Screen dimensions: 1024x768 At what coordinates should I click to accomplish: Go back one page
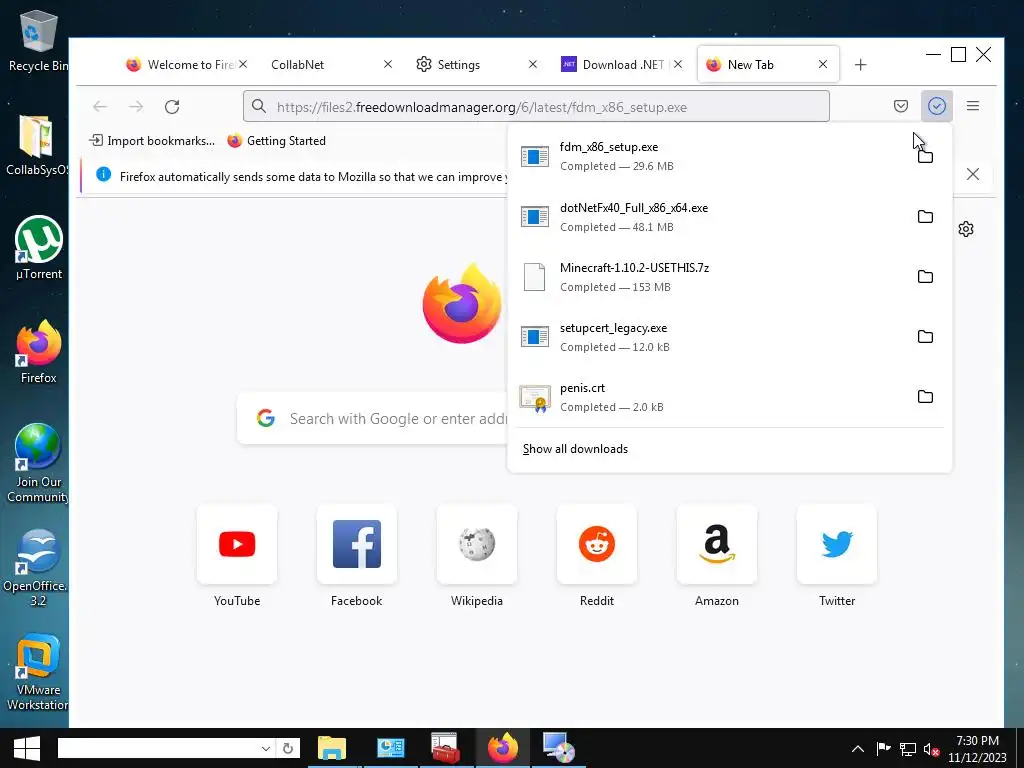(x=100, y=106)
